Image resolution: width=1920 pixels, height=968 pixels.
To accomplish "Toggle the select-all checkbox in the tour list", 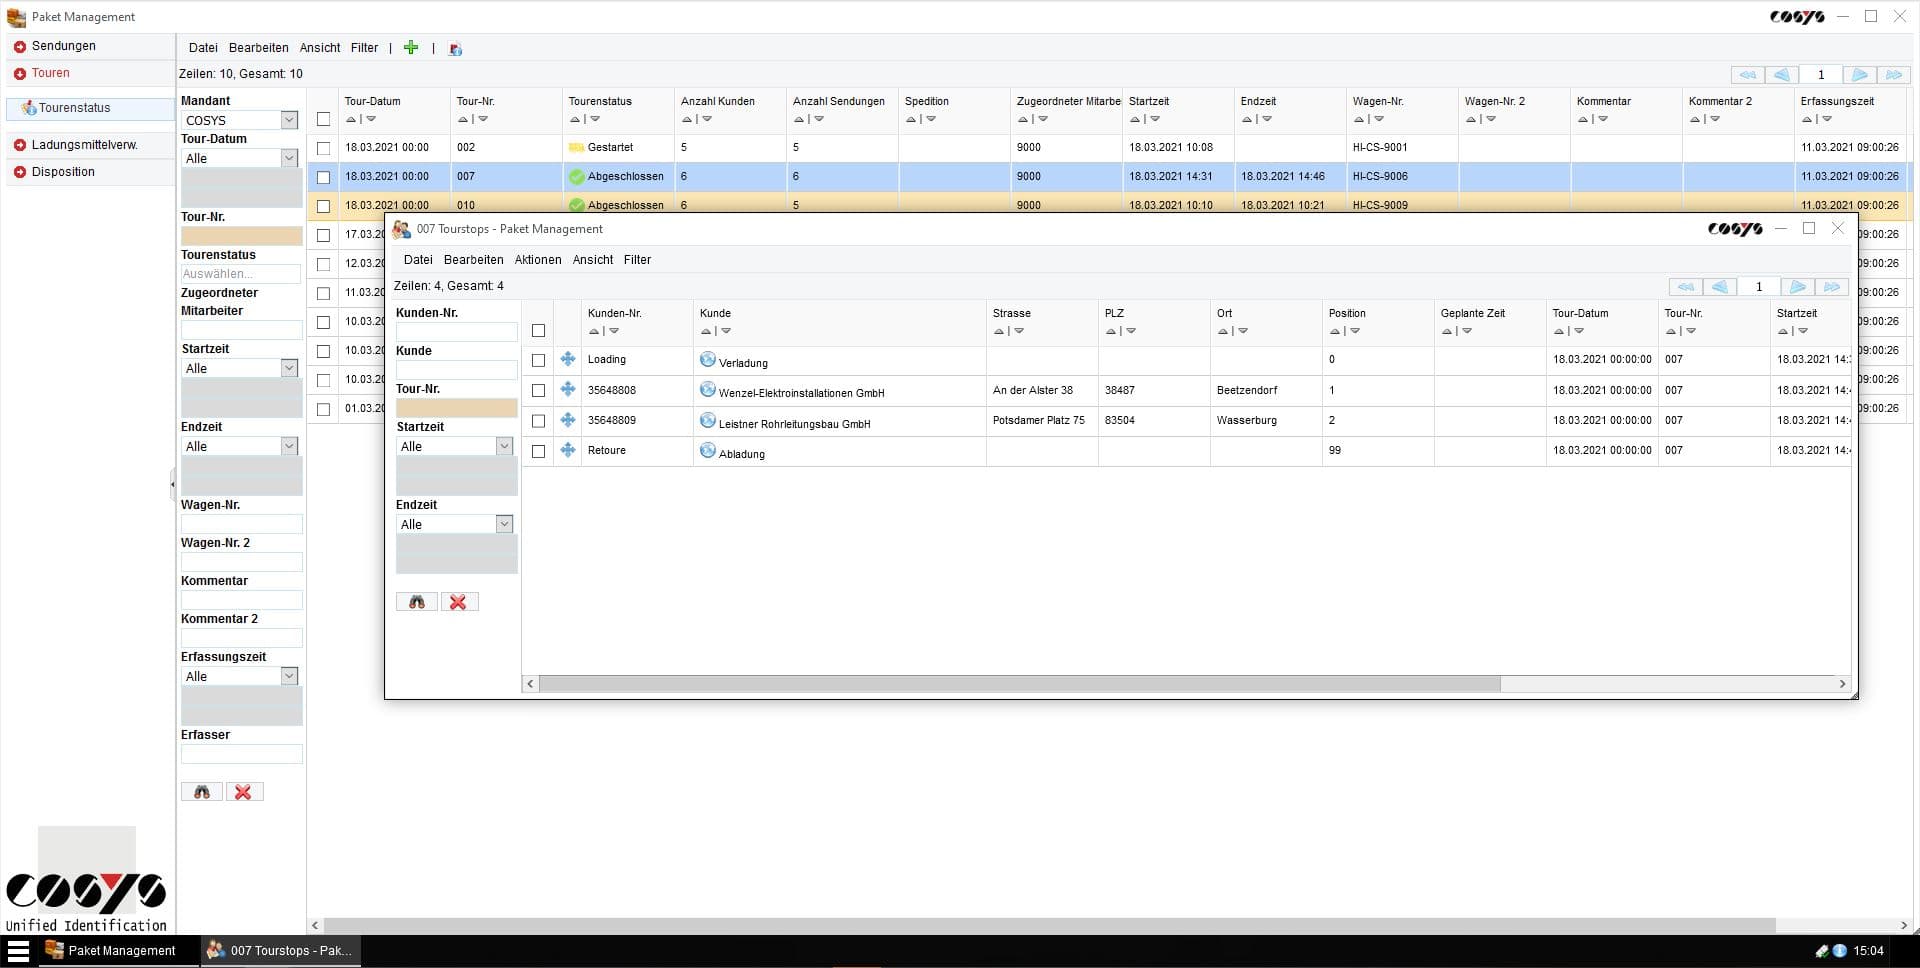I will point(323,118).
